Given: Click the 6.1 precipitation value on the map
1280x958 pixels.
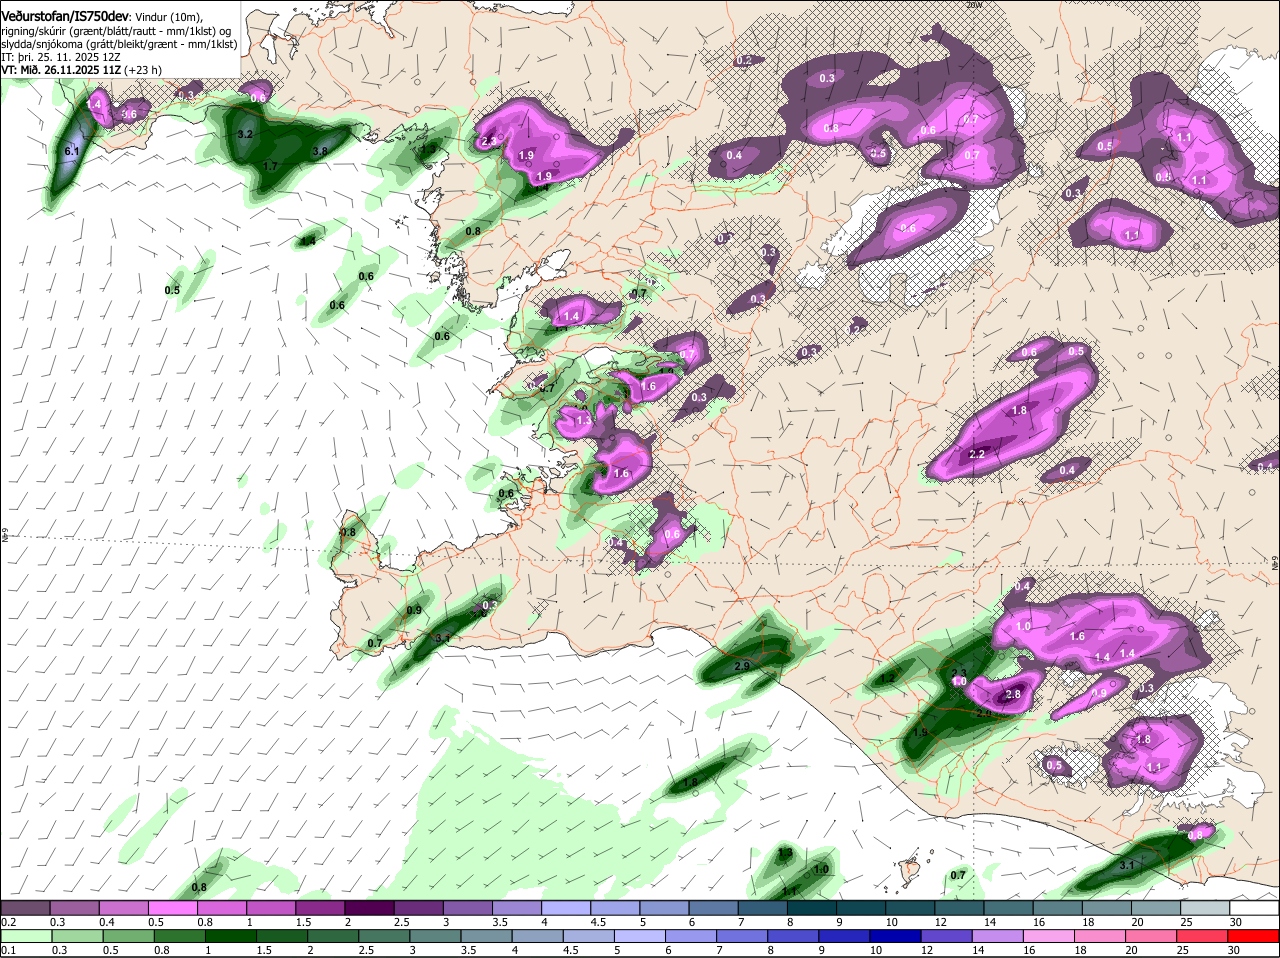Looking at the screenshot, I should pos(71,151).
